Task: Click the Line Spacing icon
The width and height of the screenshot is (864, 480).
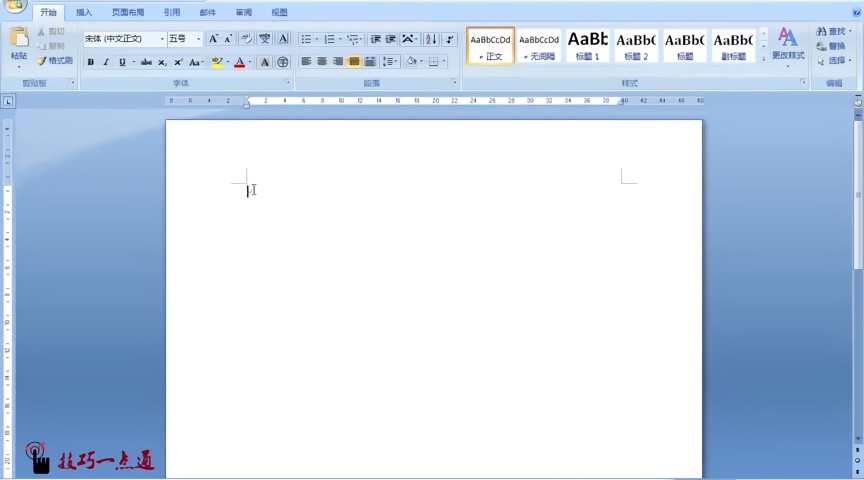Action: 388,62
